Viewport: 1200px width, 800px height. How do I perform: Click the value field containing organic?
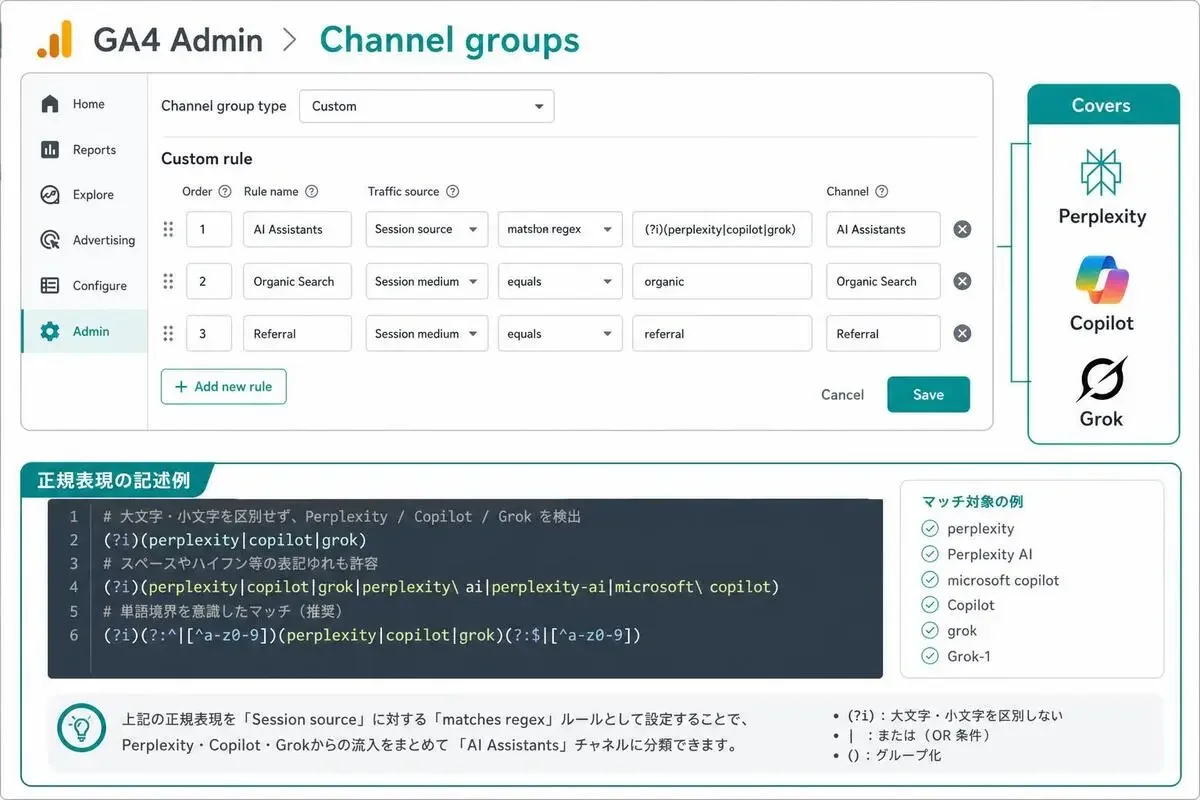722,281
